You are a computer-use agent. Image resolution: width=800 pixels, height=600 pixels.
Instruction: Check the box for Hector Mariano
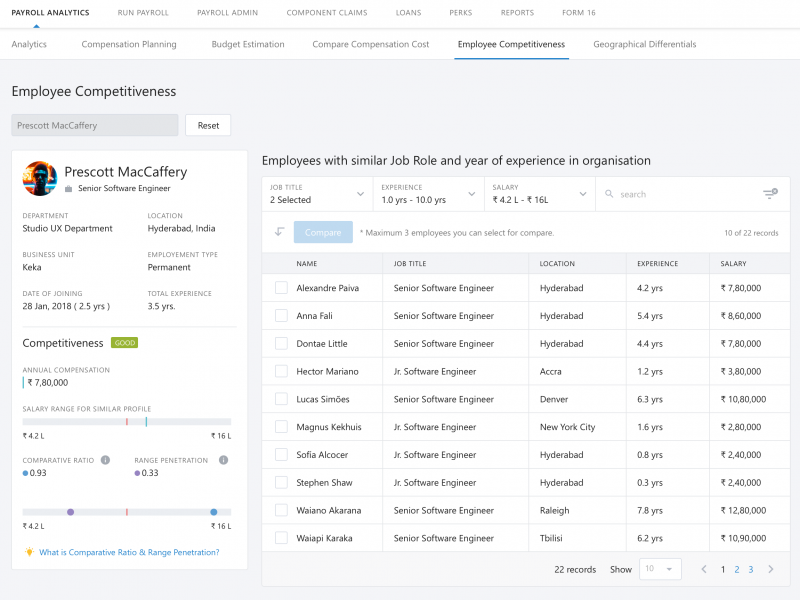tap(281, 371)
